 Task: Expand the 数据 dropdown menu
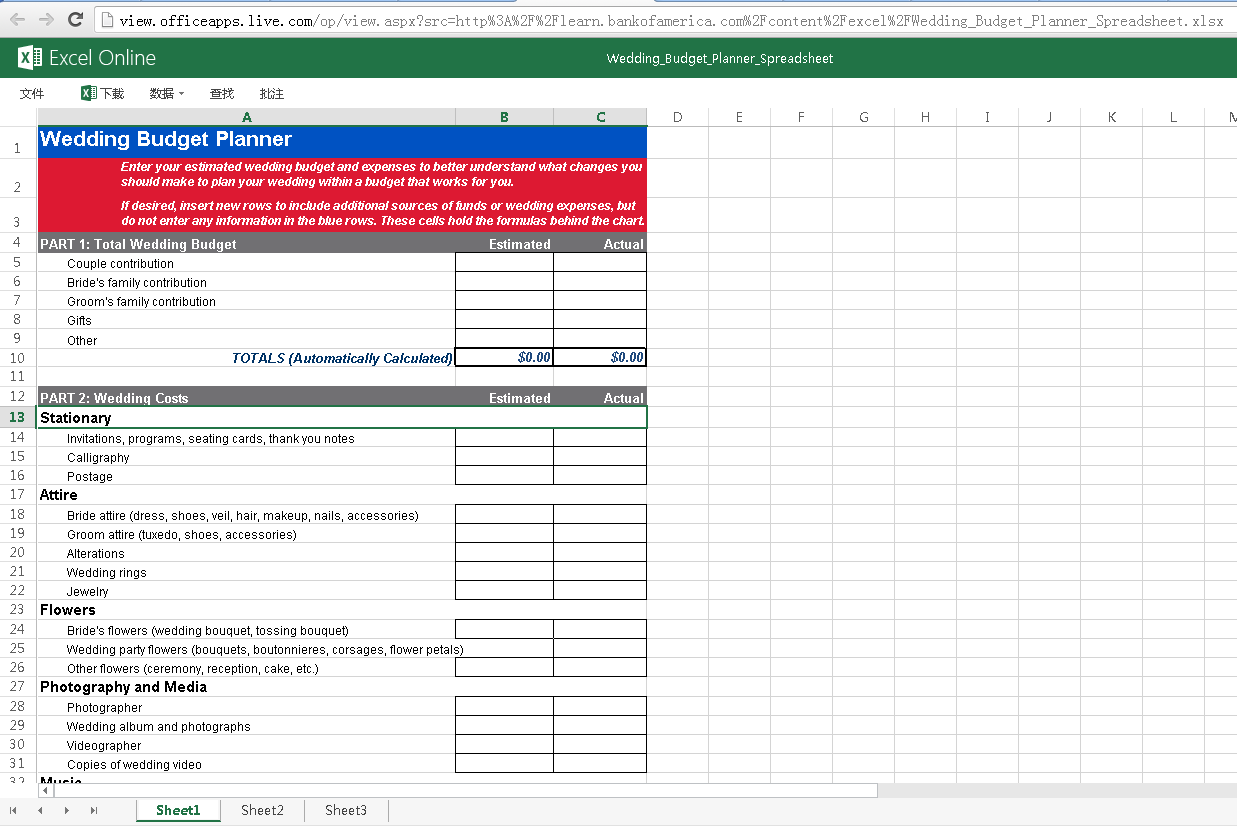[166, 93]
